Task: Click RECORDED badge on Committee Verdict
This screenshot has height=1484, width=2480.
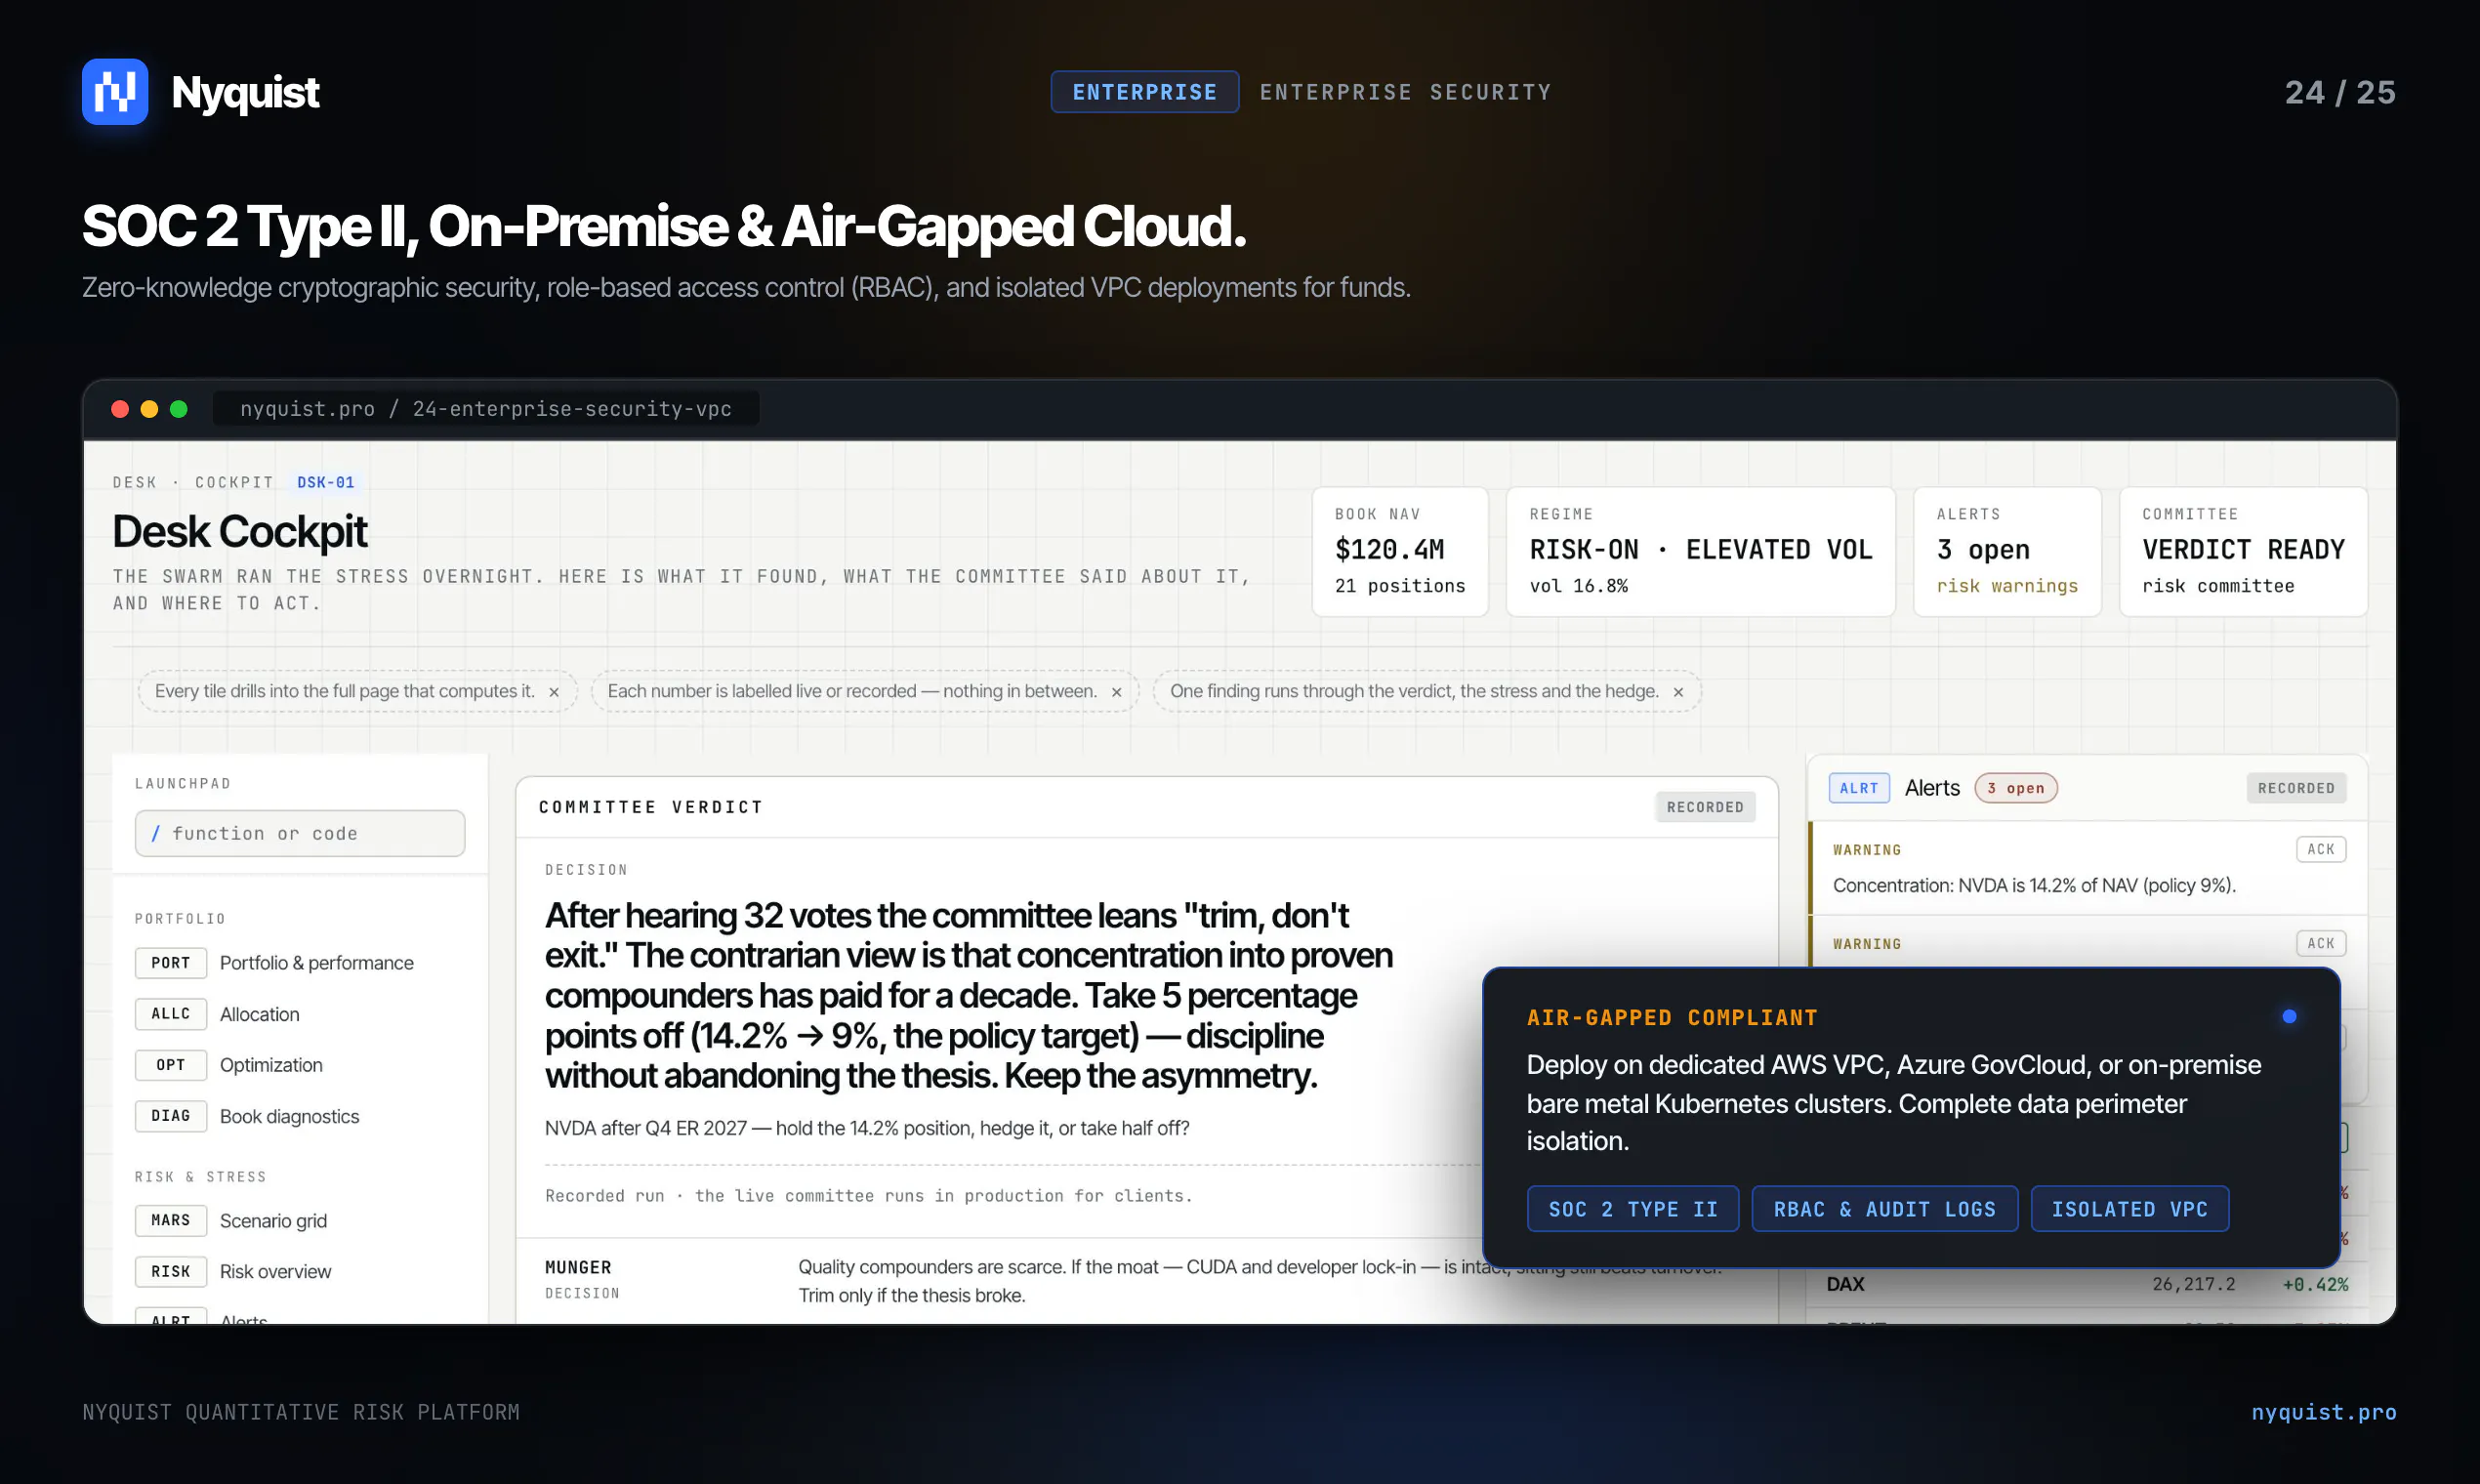Action: click(x=1705, y=807)
